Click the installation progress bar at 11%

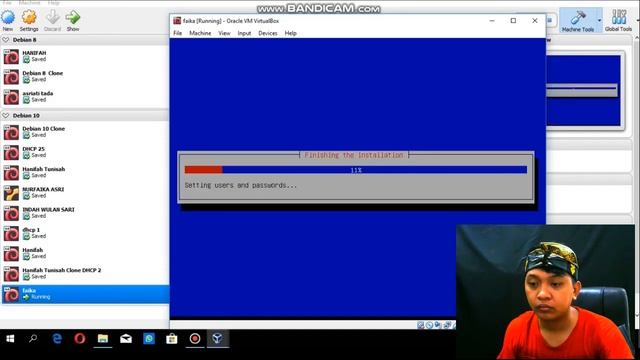point(356,170)
